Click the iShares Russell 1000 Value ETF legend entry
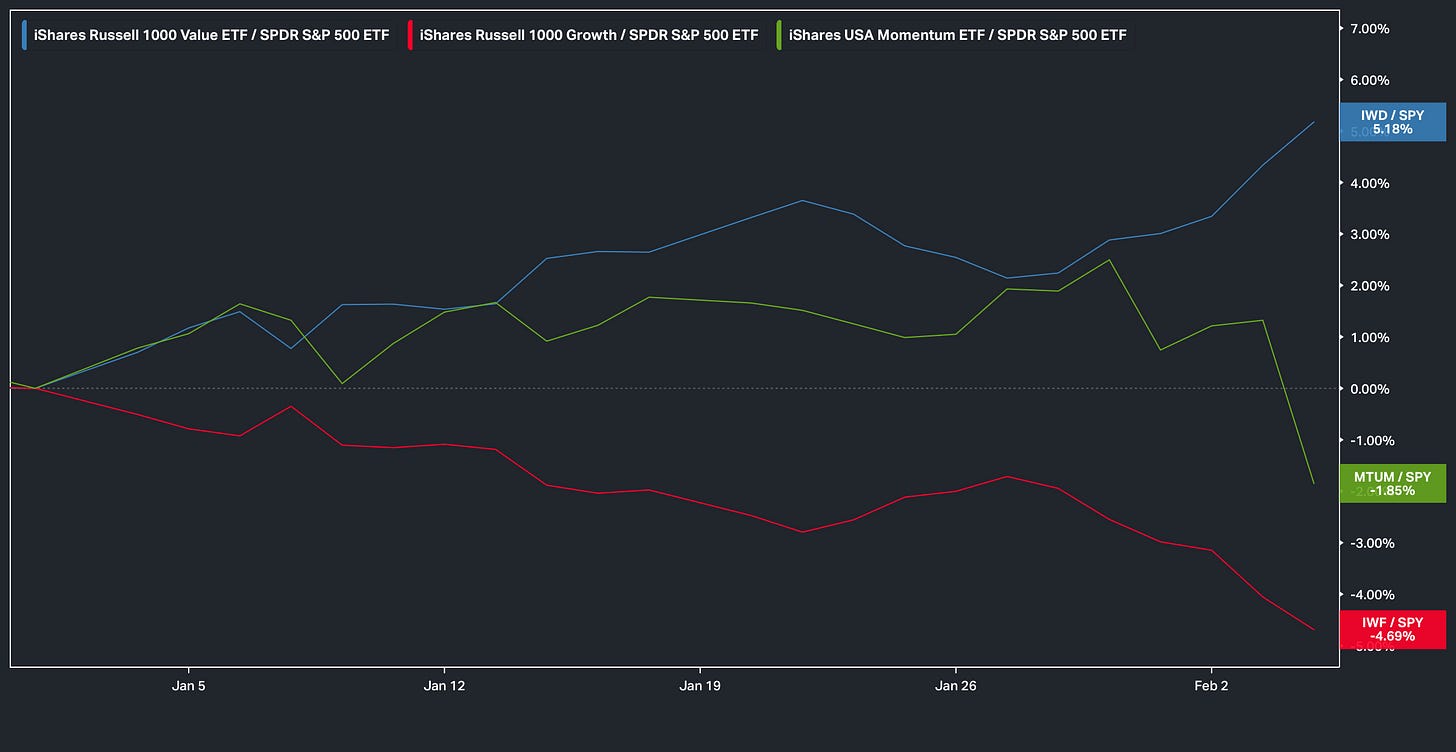Viewport: 1456px width, 752px height. (x=207, y=35)
